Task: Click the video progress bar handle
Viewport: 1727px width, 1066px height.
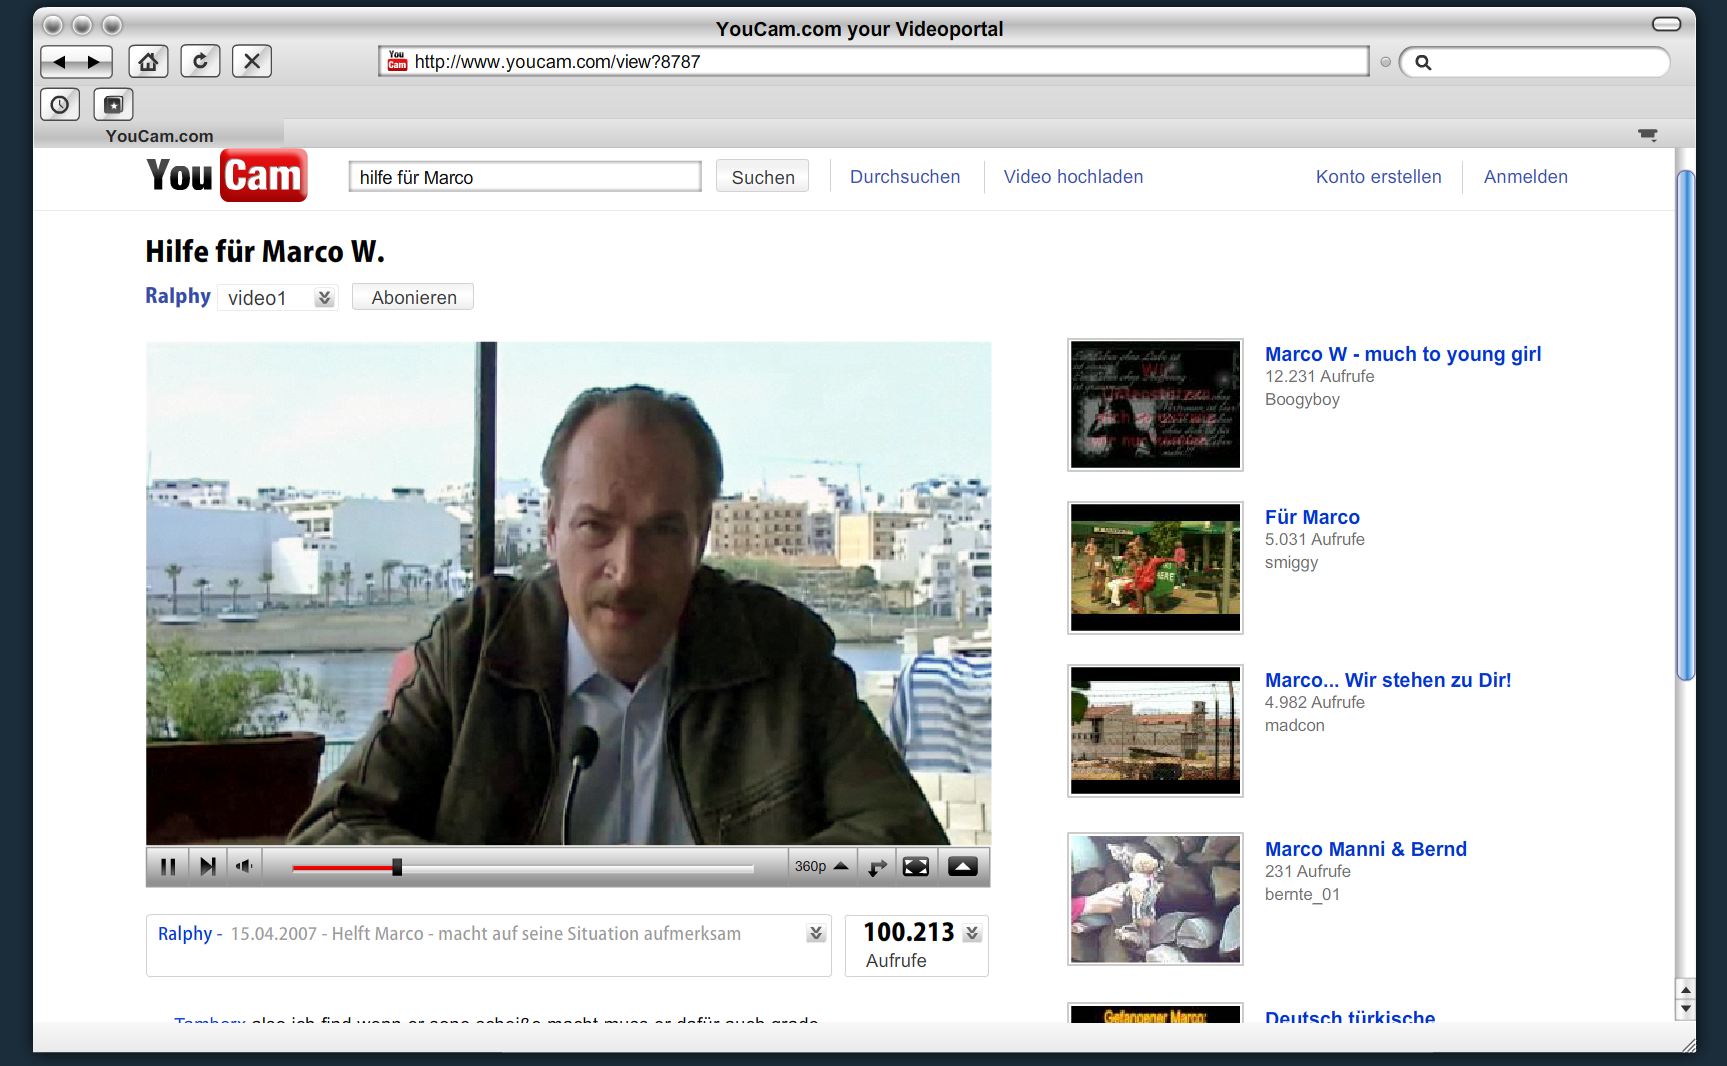Action: (x=397, y=867)
